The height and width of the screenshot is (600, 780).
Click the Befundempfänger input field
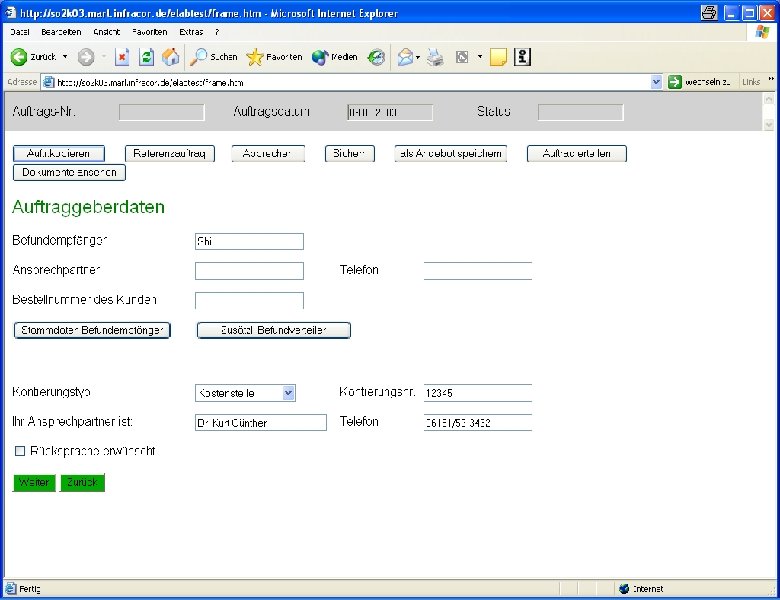(249, 241)
